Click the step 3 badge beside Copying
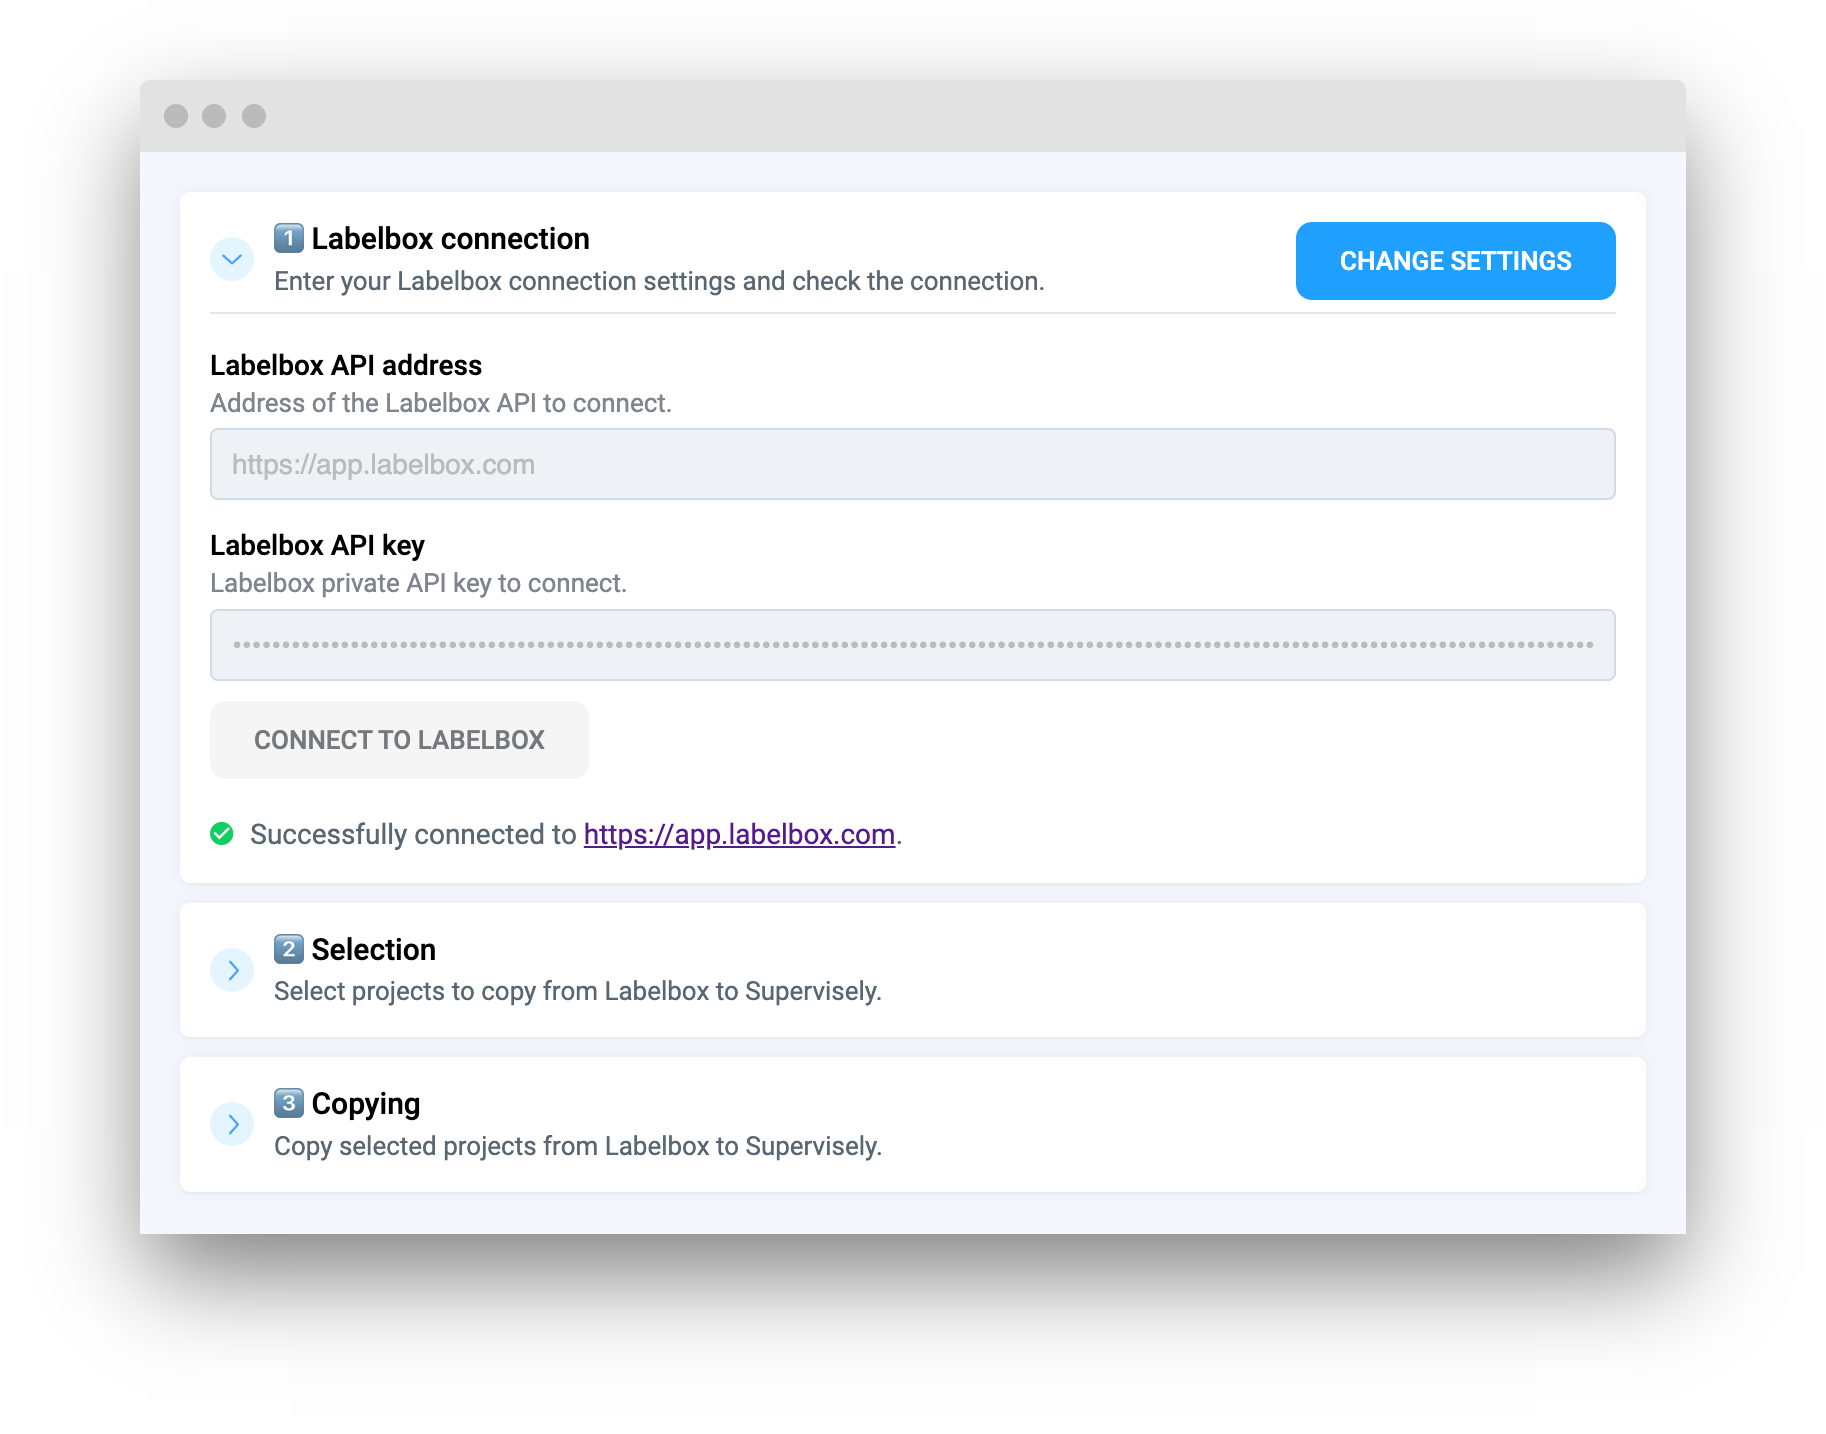 pyautogui.click(x=289, y=1103)
